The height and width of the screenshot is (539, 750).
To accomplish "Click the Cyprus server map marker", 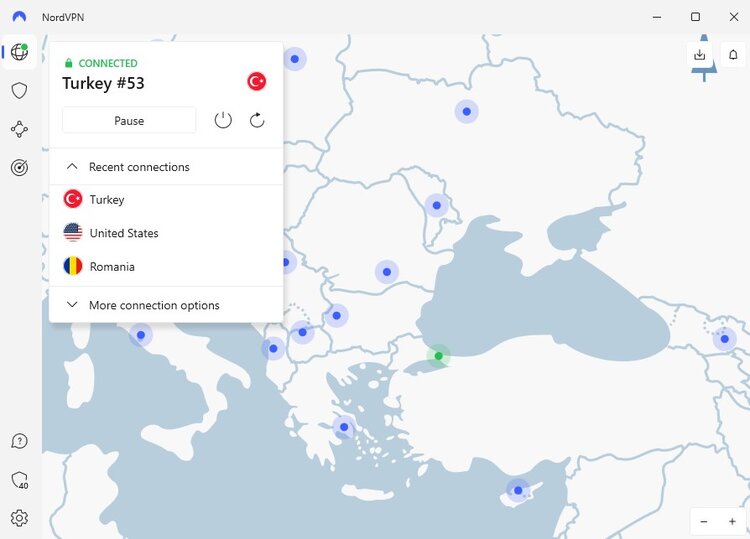I will (x=518, y=490).
